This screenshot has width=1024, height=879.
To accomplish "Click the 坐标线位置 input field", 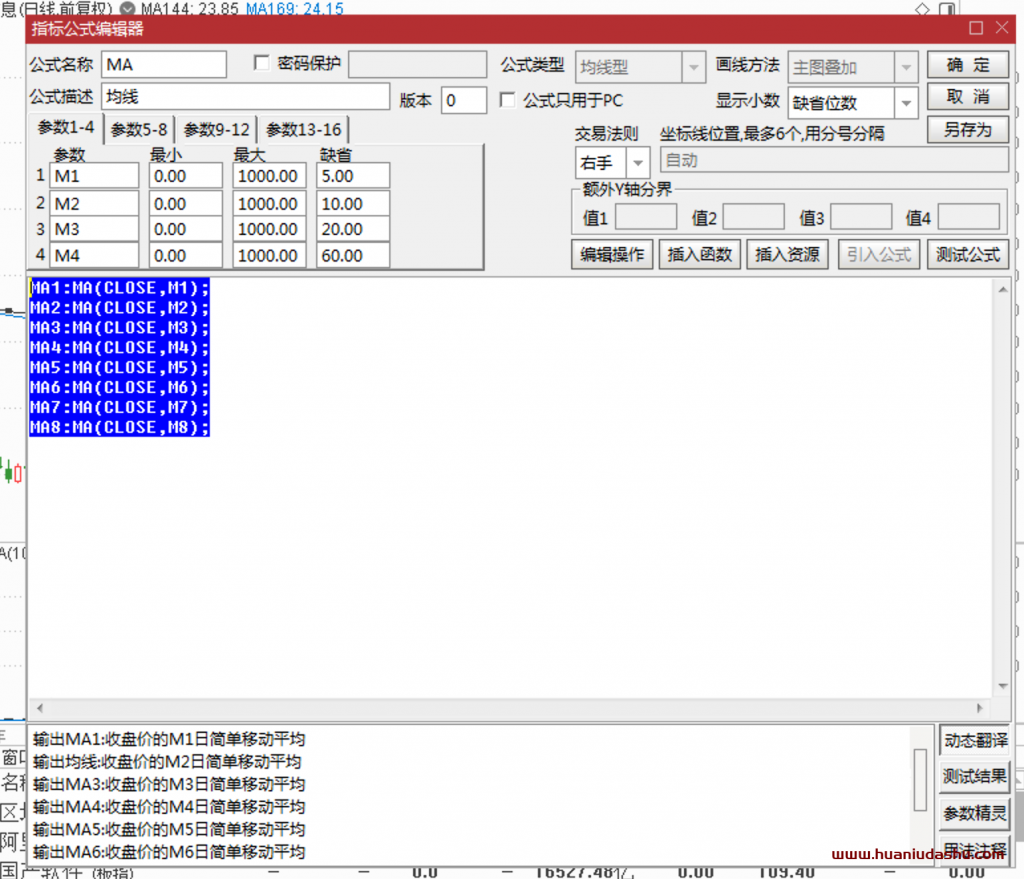I will (x=834, y=160).
